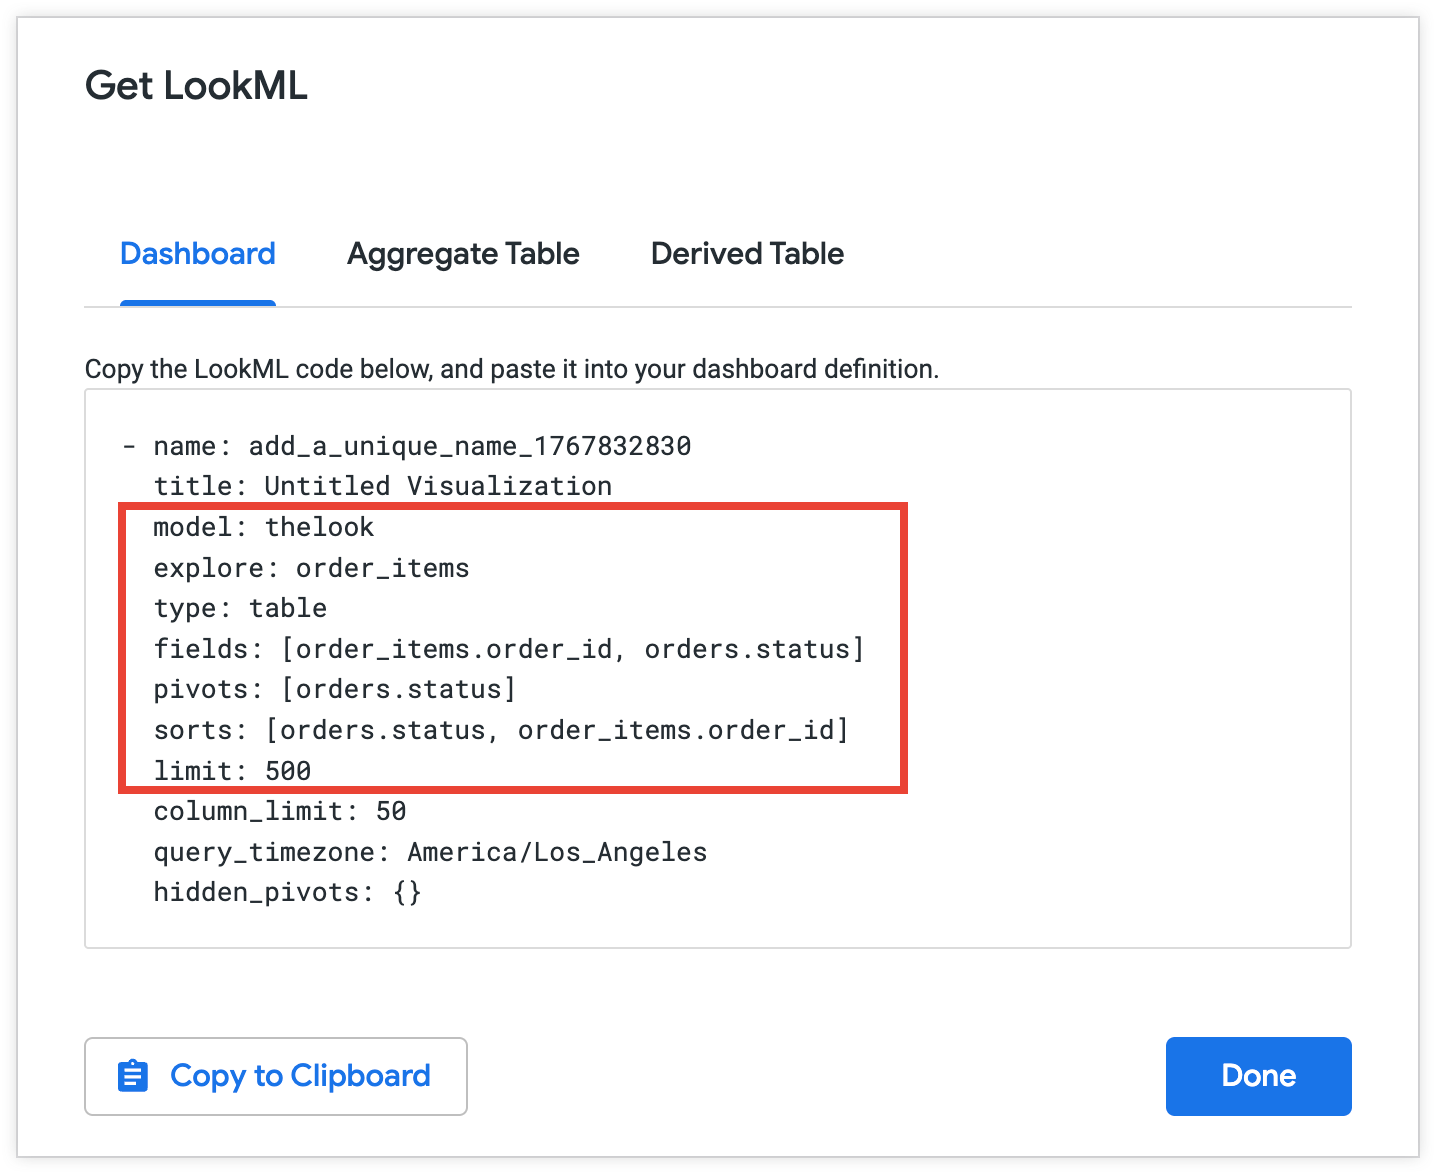Click the model: thelook code line
1436x1174 pixels.
(263, 527)
